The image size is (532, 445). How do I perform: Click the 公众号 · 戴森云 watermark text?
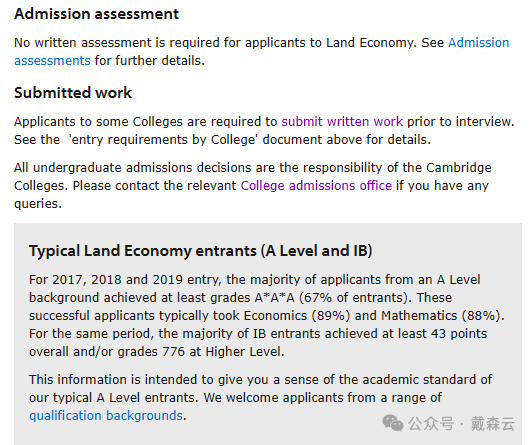(461, 424)
